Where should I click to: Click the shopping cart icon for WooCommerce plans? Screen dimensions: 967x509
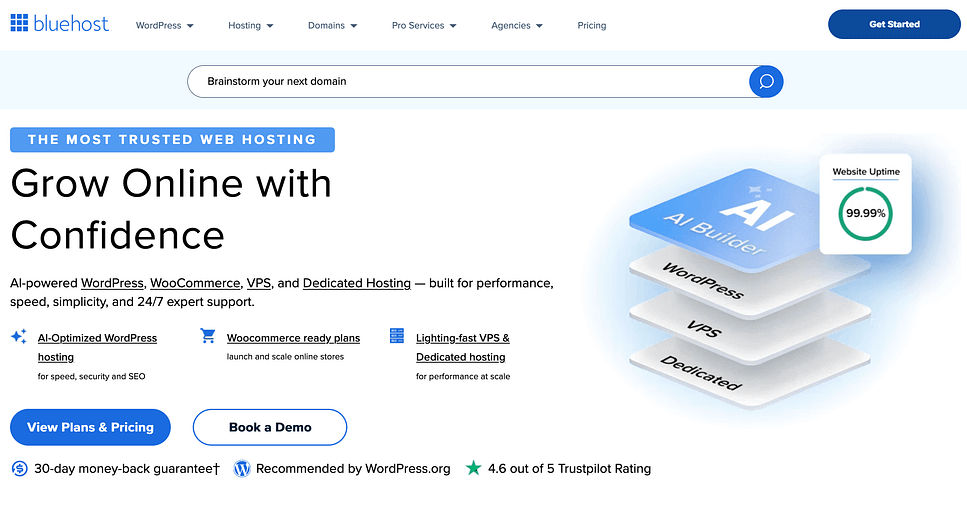[x=208, y=336]
